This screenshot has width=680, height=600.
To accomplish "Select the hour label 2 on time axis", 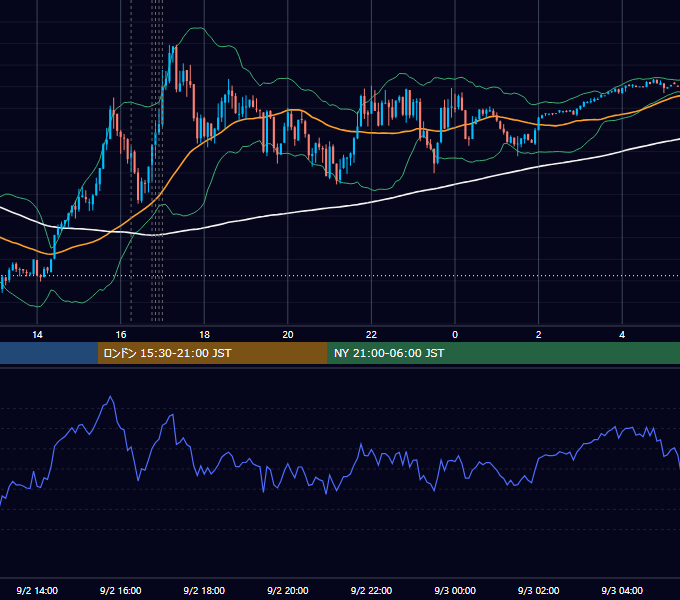I will coord(539,335).
